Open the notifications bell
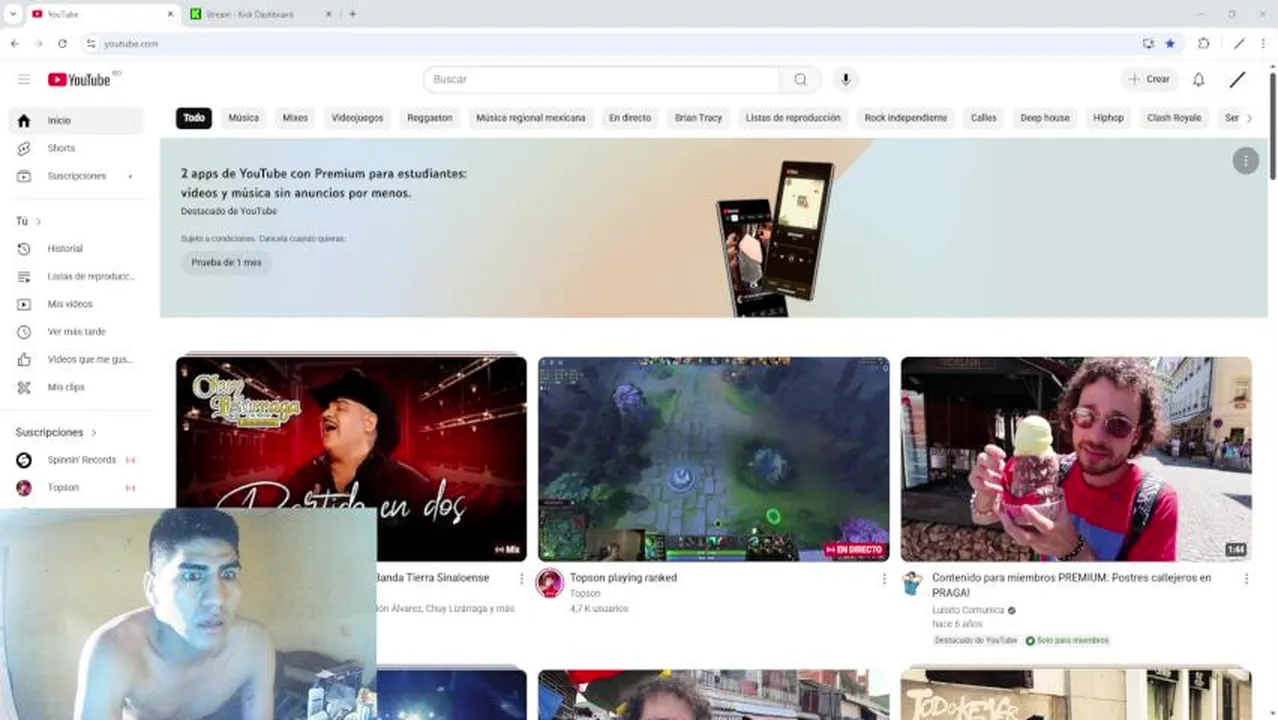 click(1198, 79)
